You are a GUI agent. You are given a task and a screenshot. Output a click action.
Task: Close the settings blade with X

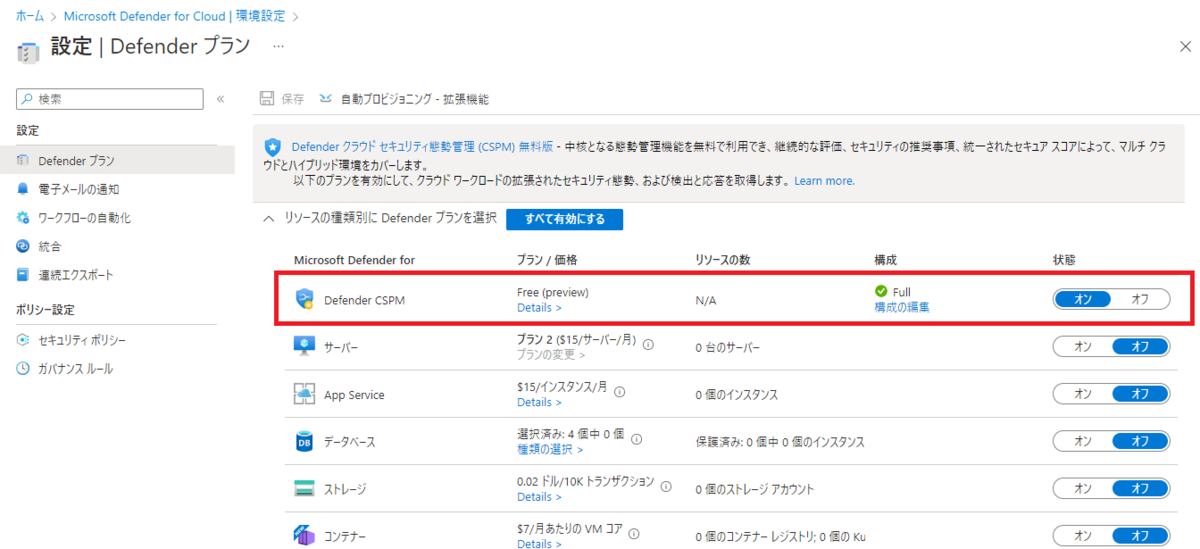tap(1186, 47)
